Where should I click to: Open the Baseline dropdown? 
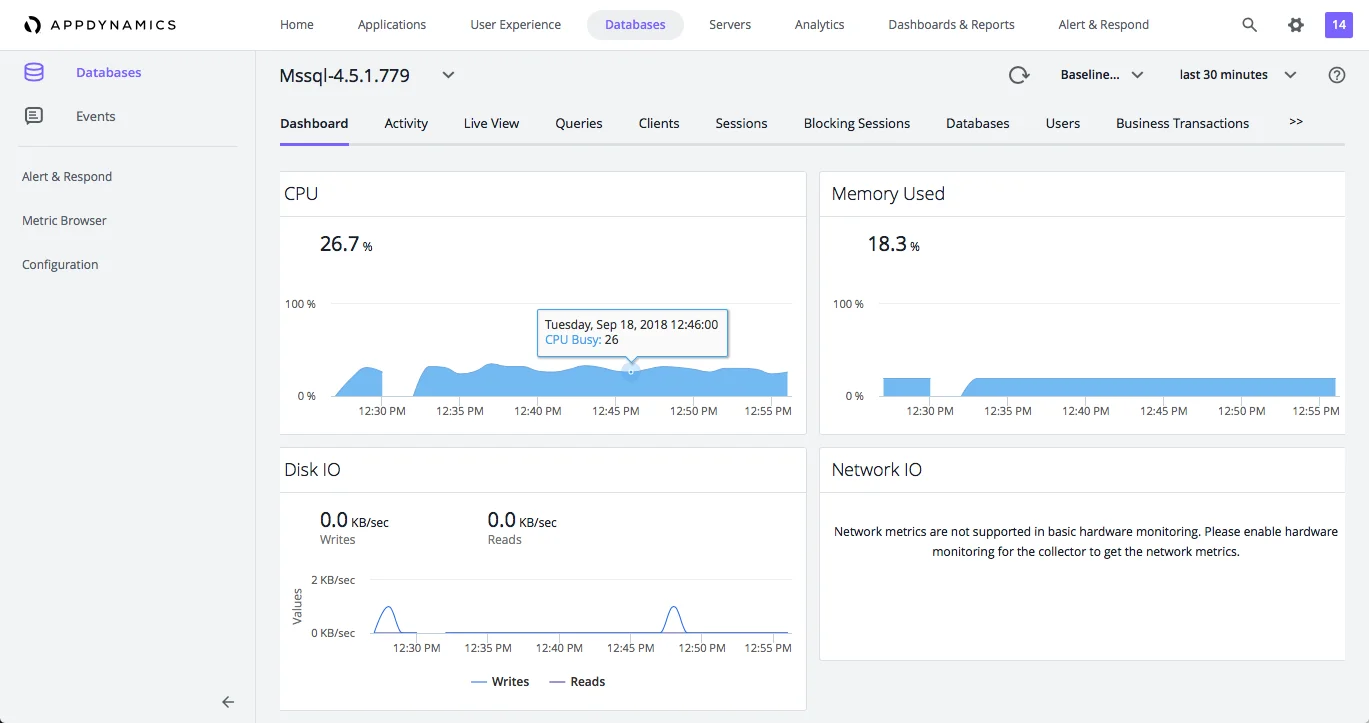click(x=1101, y=74)
